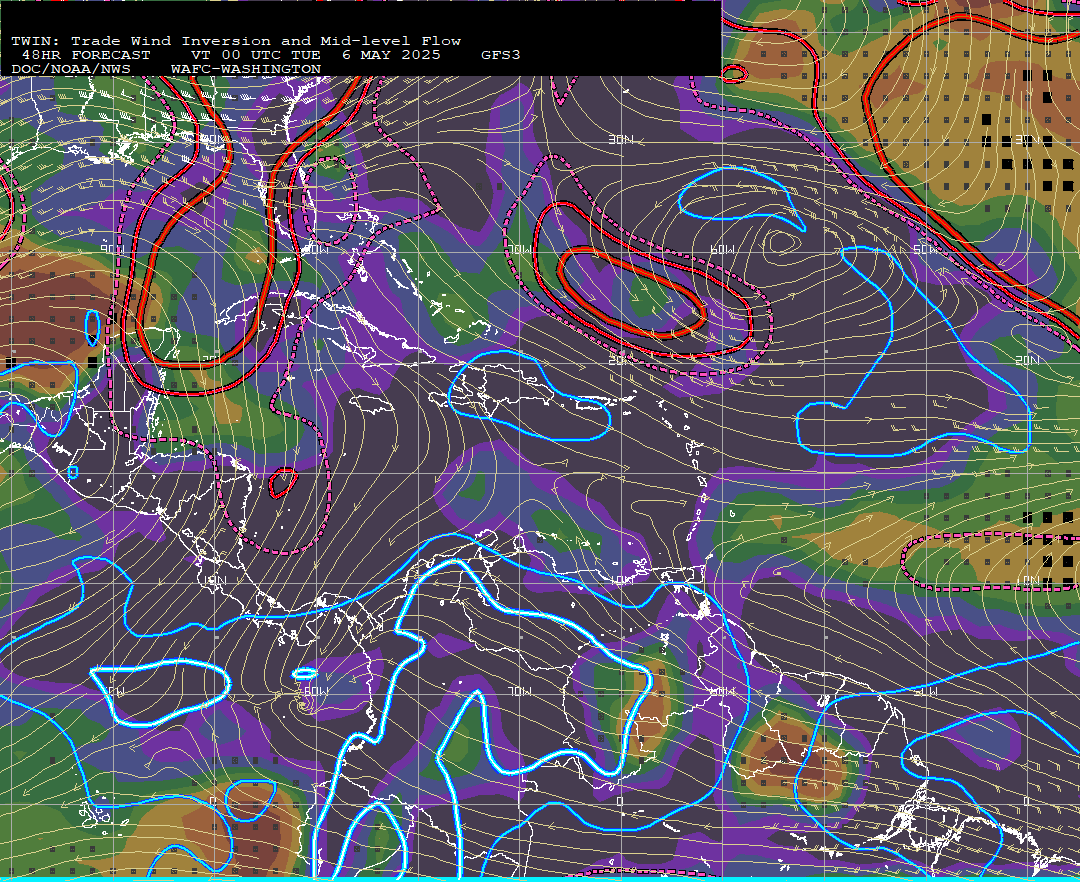Click the 'WAFC-WASHINGTON' header text
This screenshot has height=882, width=1080.
tap(246, 70)
